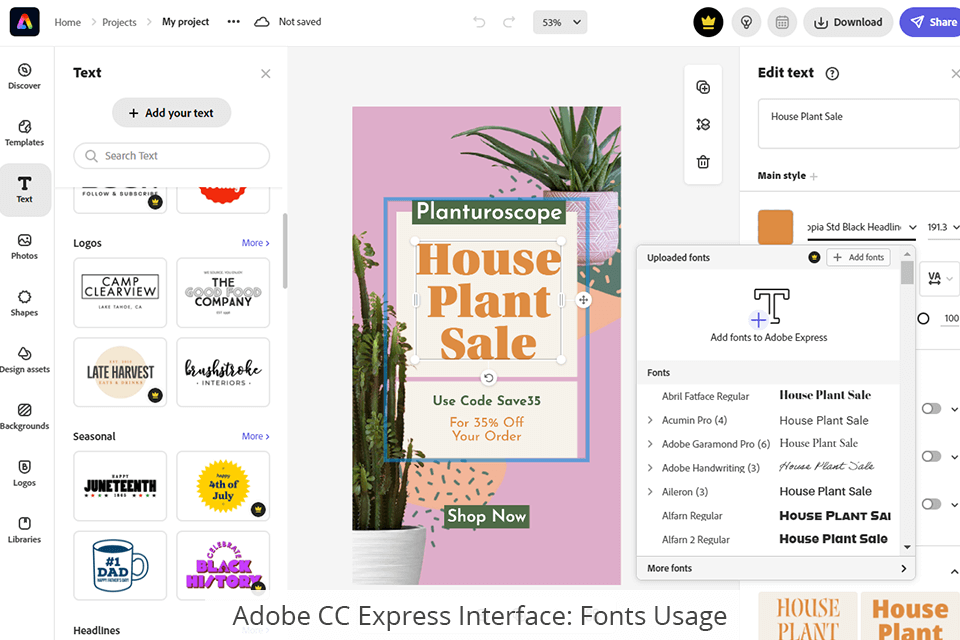Click the letter spacing VA icon
960x640 pixels.
pos(934,279)
